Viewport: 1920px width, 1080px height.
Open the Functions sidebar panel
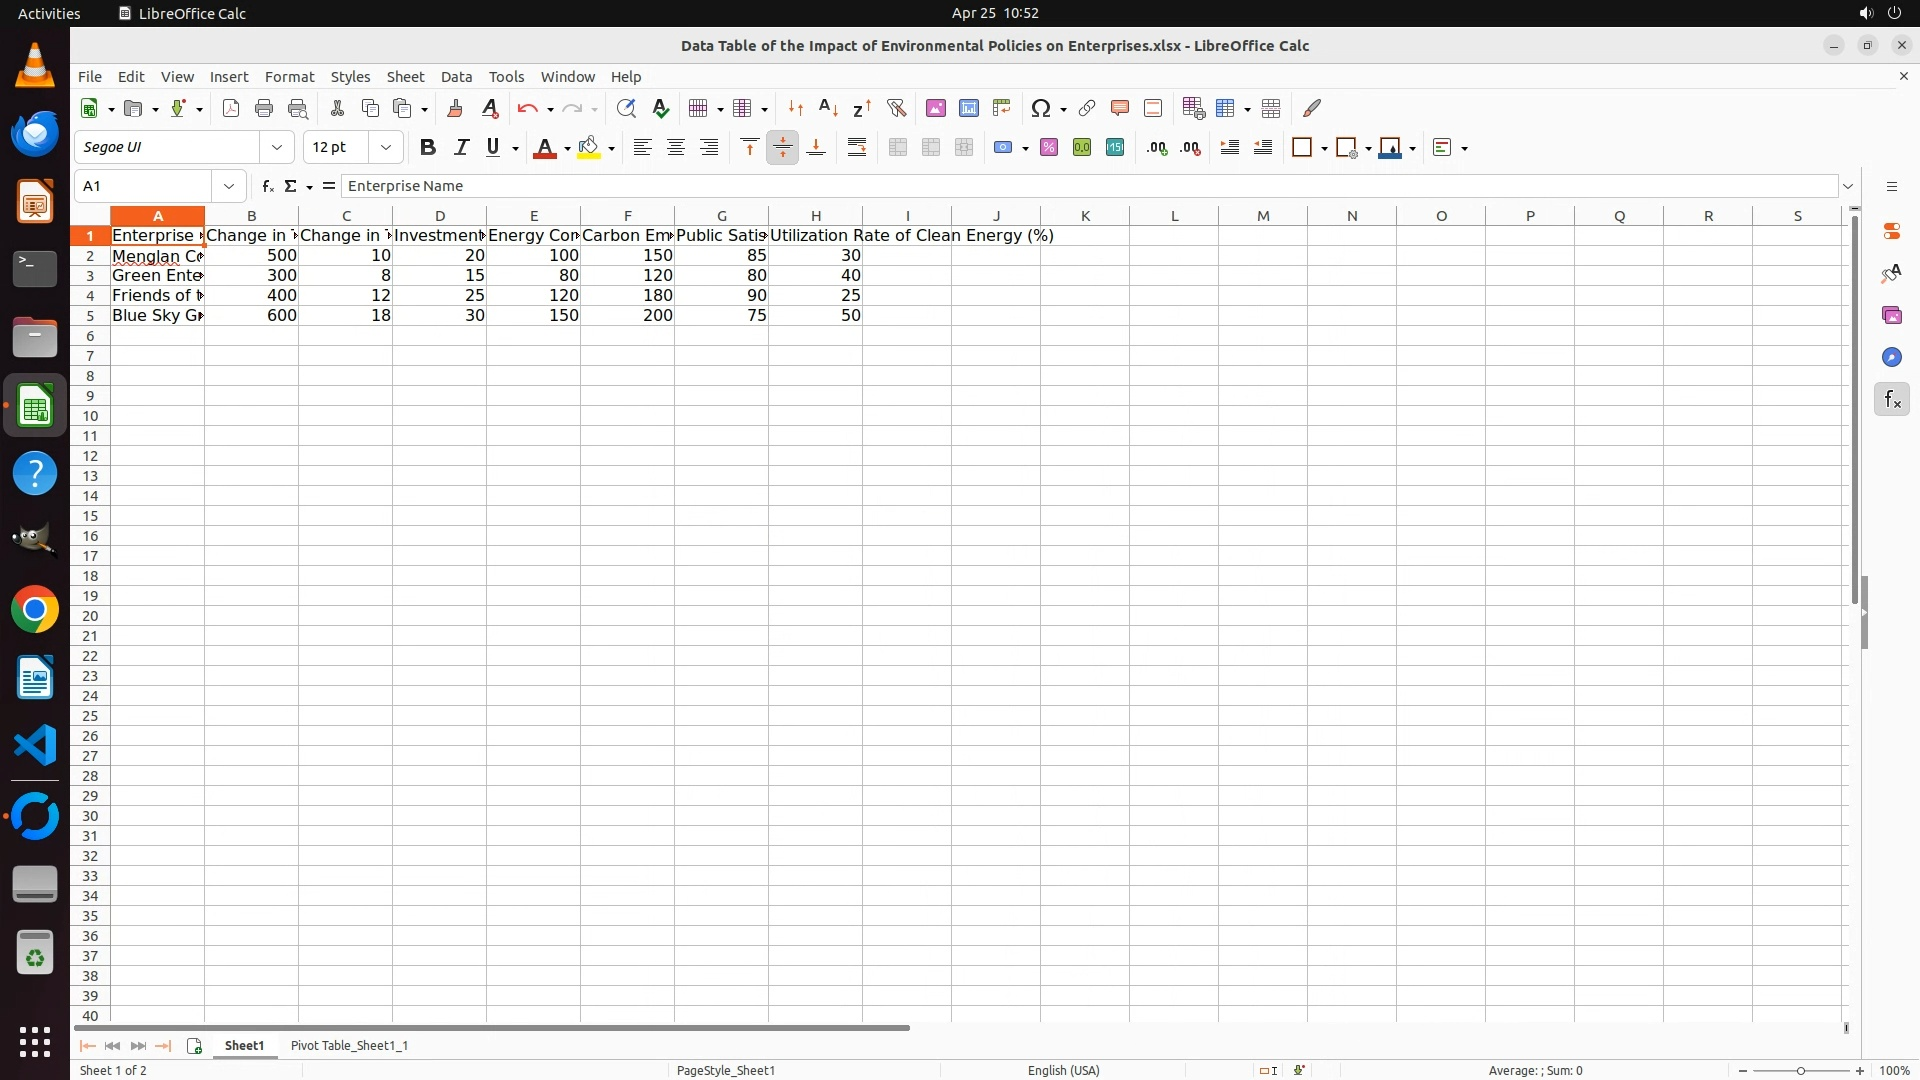[1891, 400]
